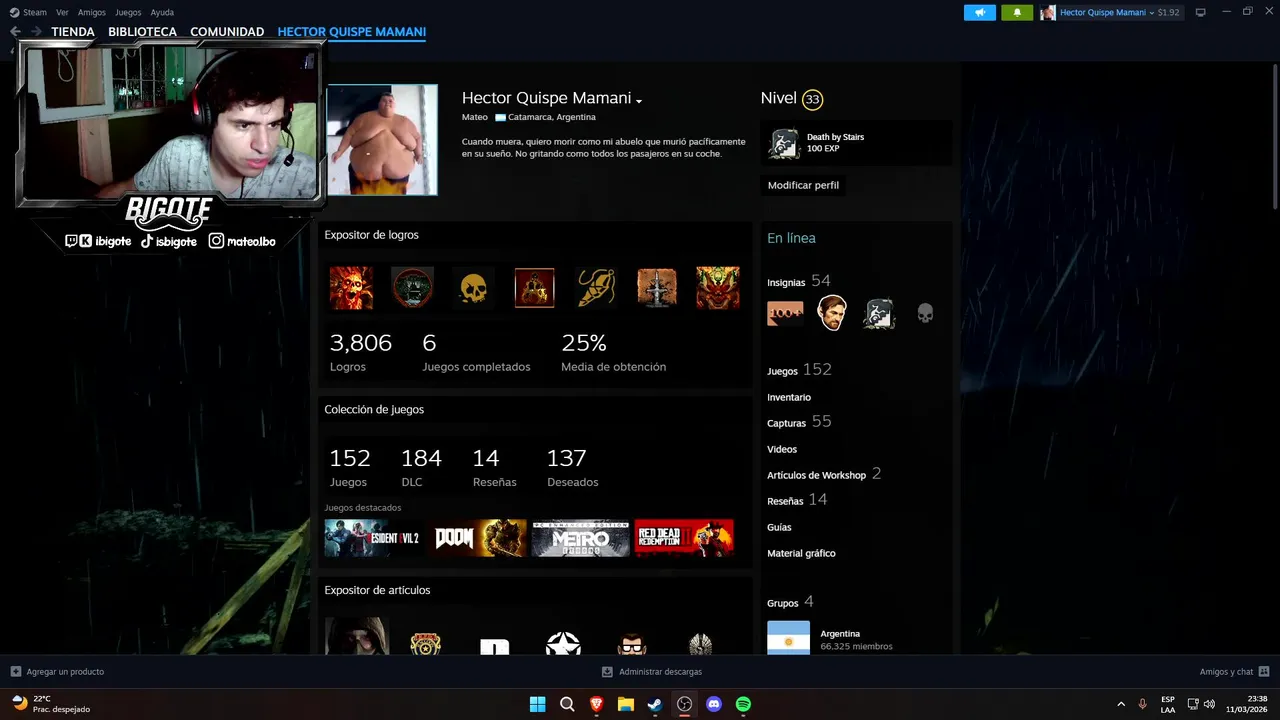Open the Argentina group link
The image size is (1280, 720).
click(840, 633)
